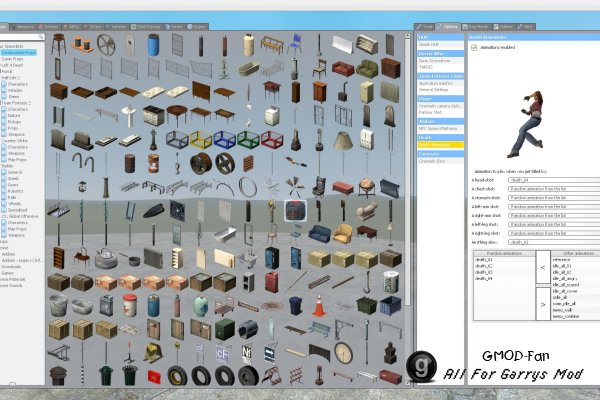Select the large spoked flywheel prop
The image size is (600, 400).
106,45
